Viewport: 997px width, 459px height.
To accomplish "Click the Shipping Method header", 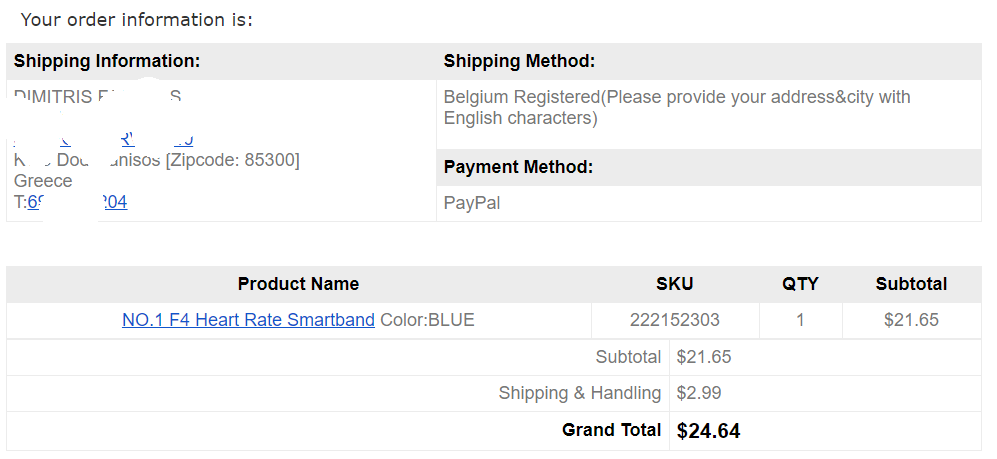I will [519, 61].
